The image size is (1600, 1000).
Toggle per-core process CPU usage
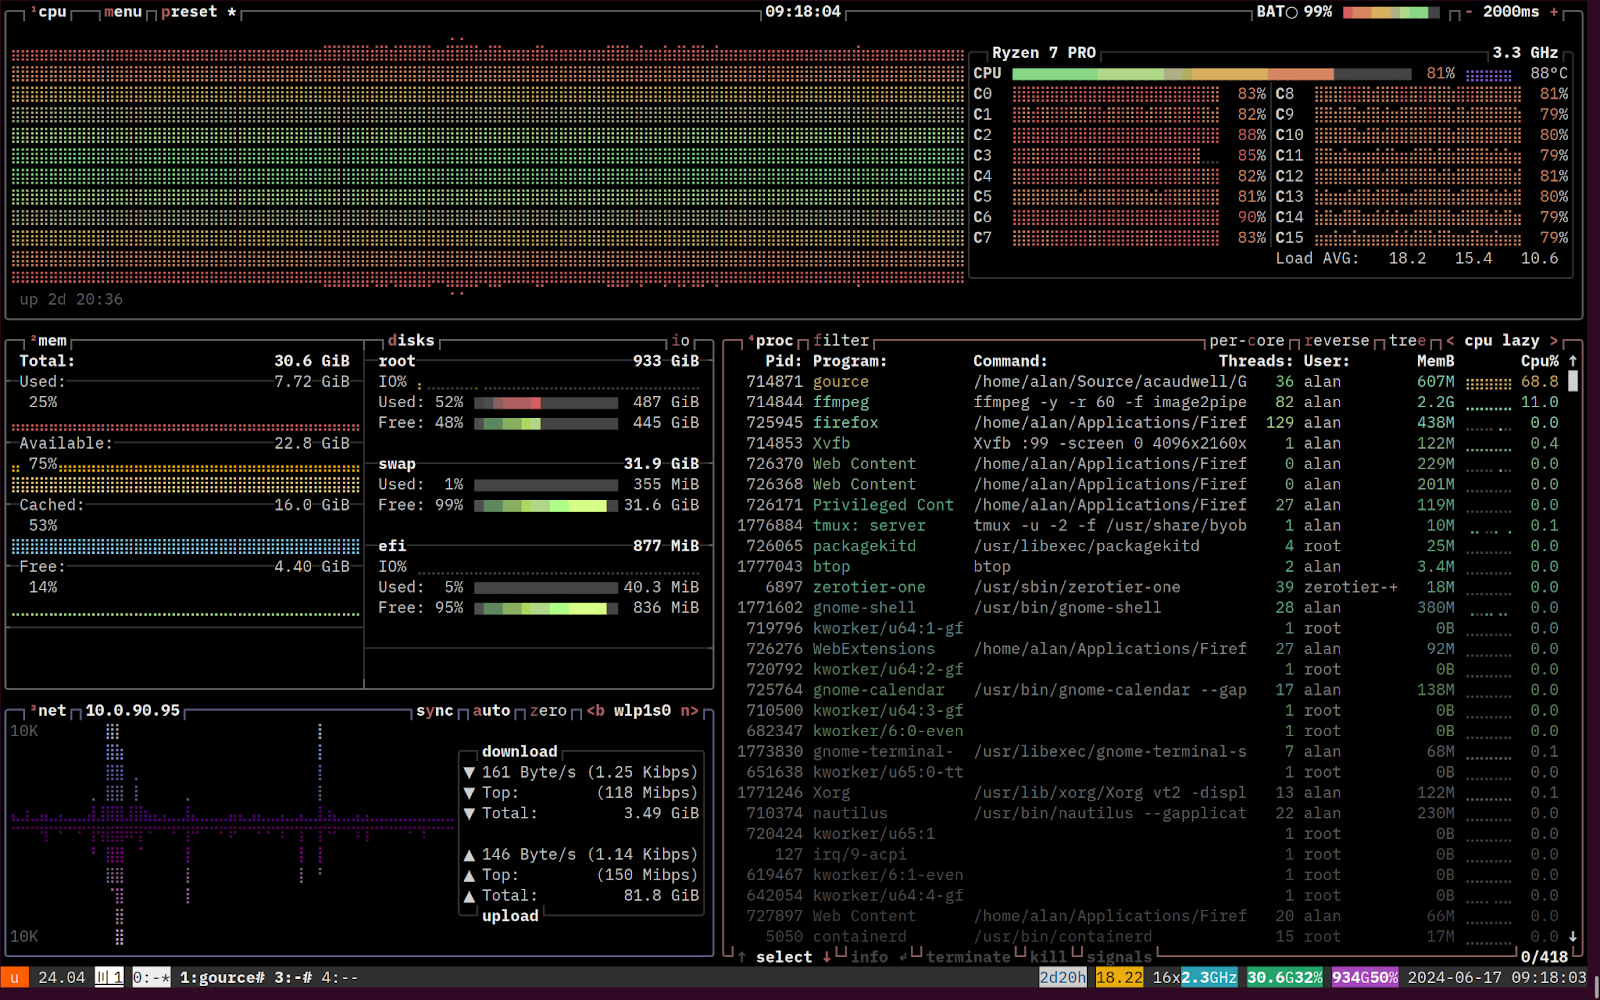(x=1247, y=341)
